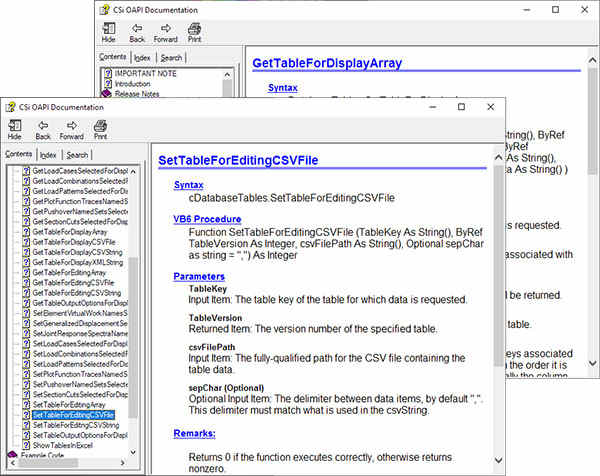Click help icon beside GetTableForDisplayXMLString
600x476 pixels.
point(26,262)
